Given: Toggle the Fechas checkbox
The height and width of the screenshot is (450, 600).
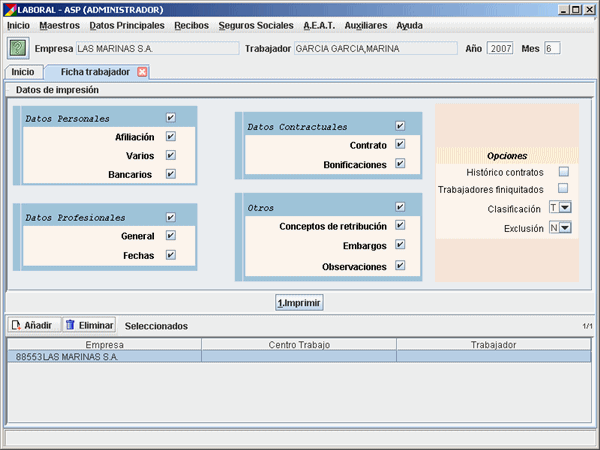Looking at the screenshot, I should 171,255.
